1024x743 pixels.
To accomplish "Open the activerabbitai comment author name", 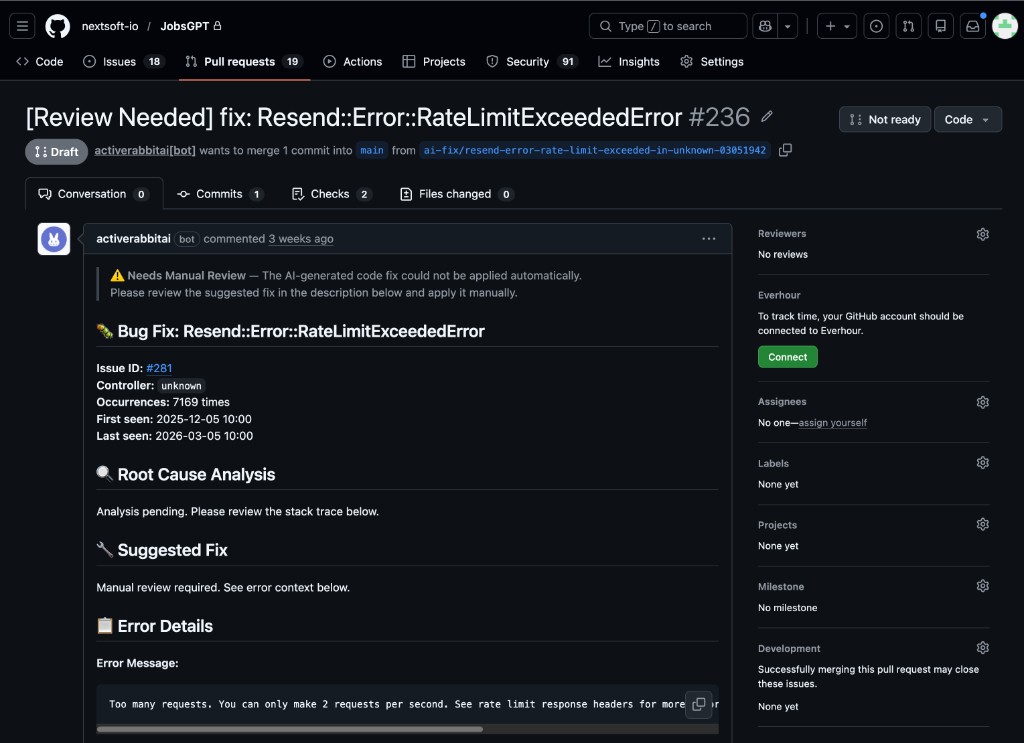I will click(x=133, y=239).
